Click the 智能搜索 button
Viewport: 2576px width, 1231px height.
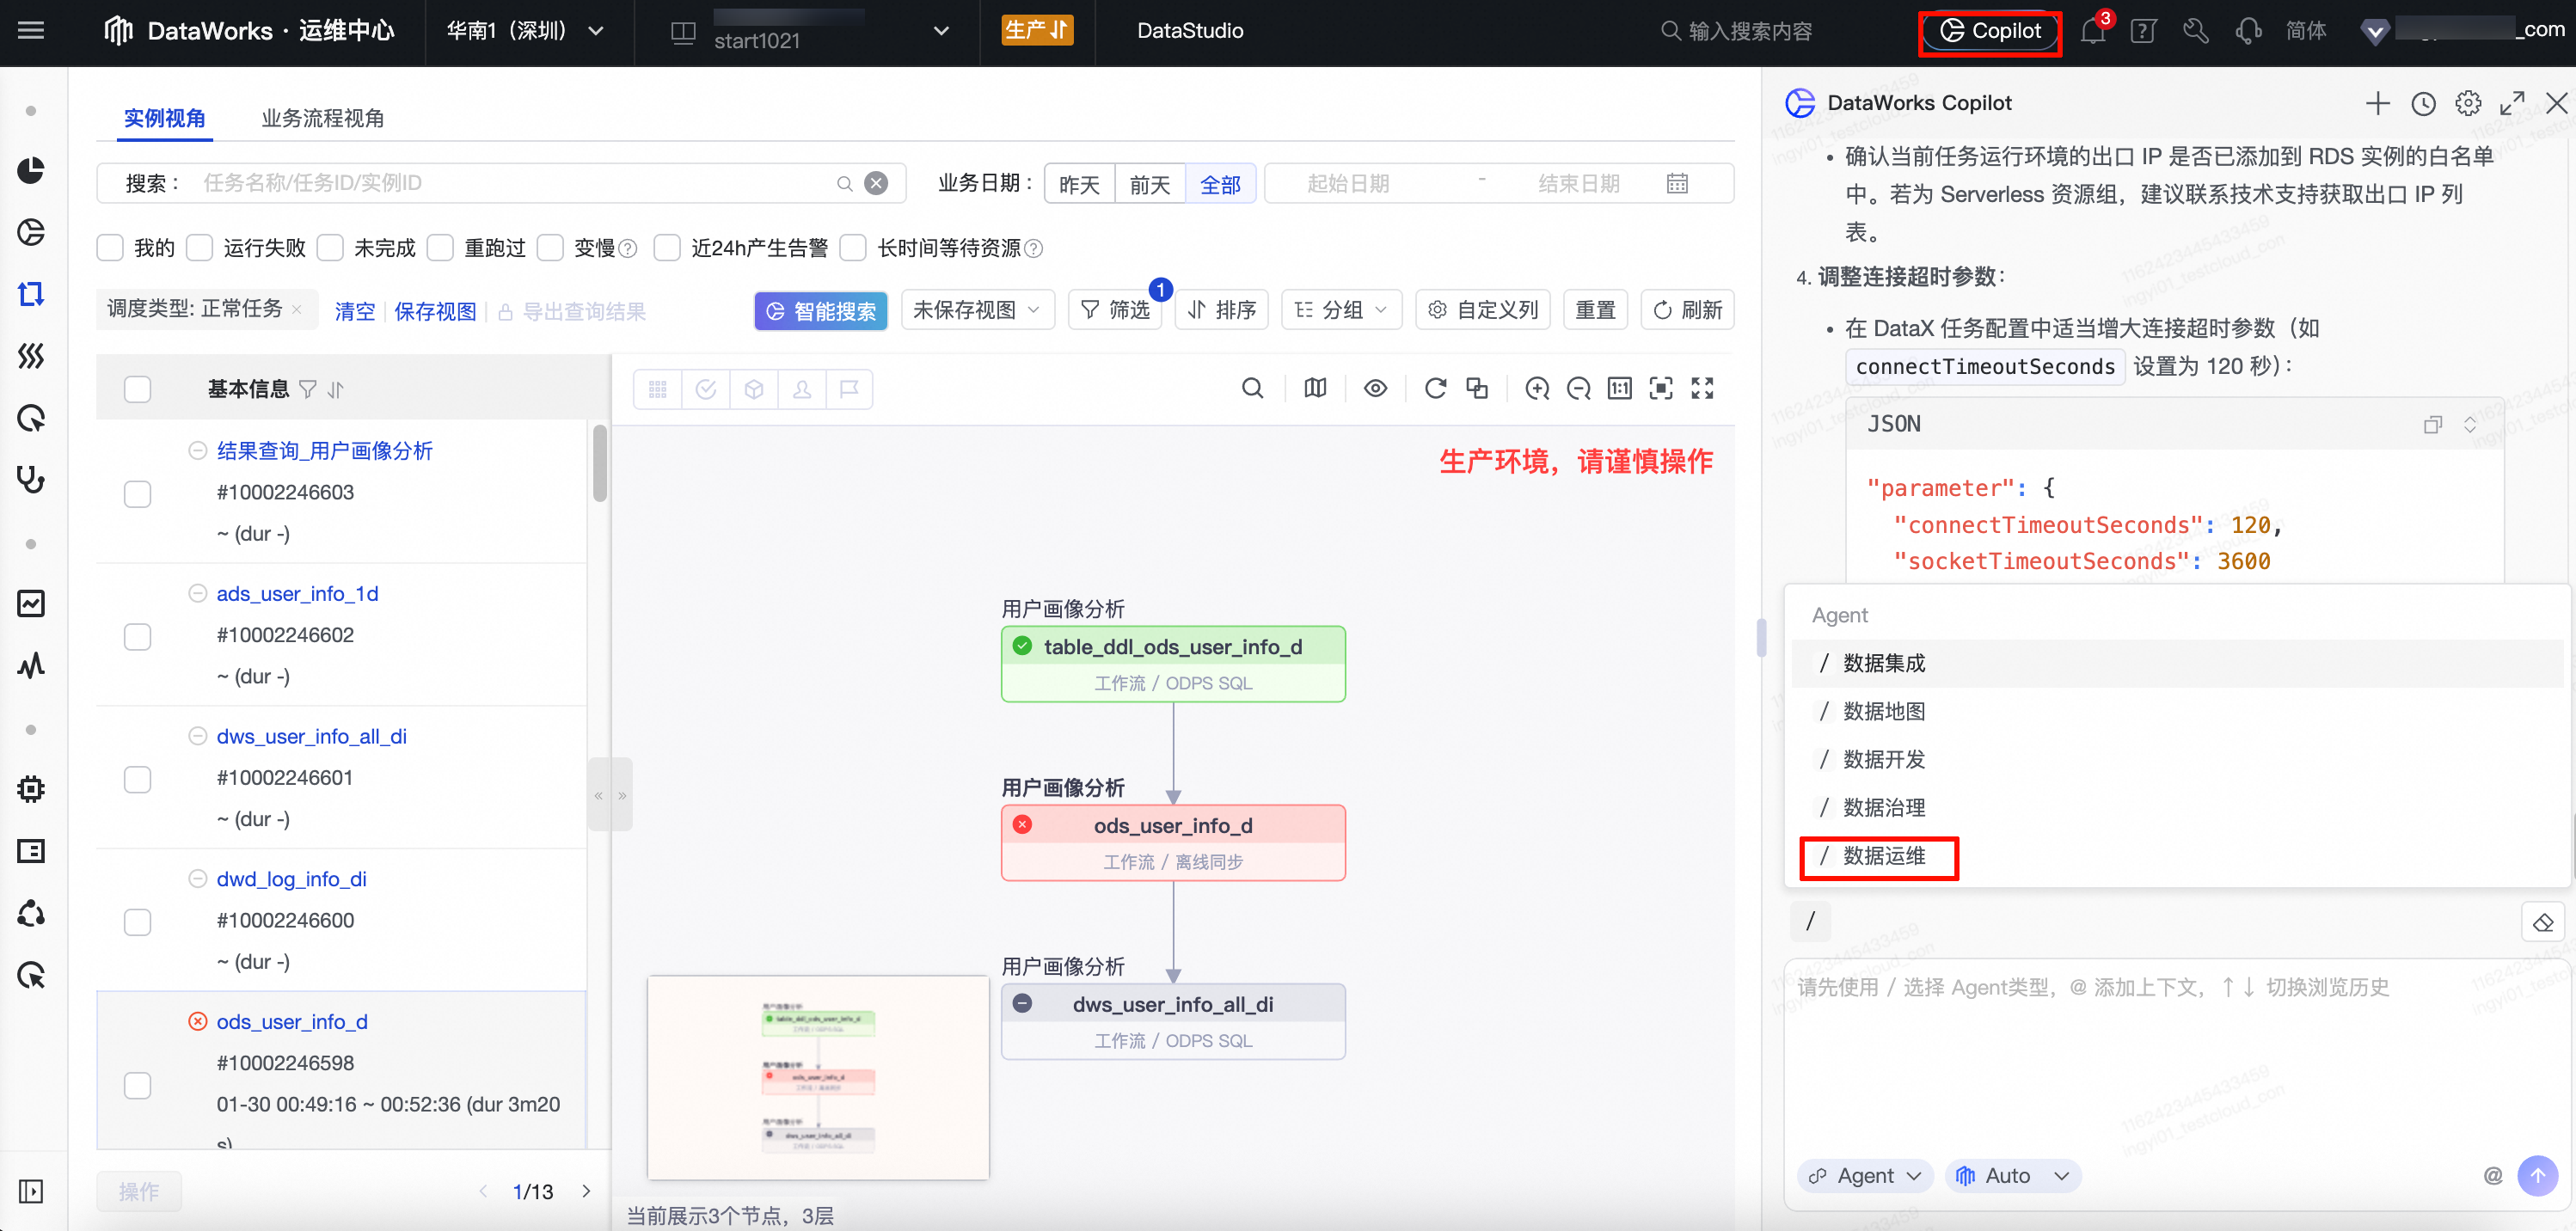pos(820,310)
